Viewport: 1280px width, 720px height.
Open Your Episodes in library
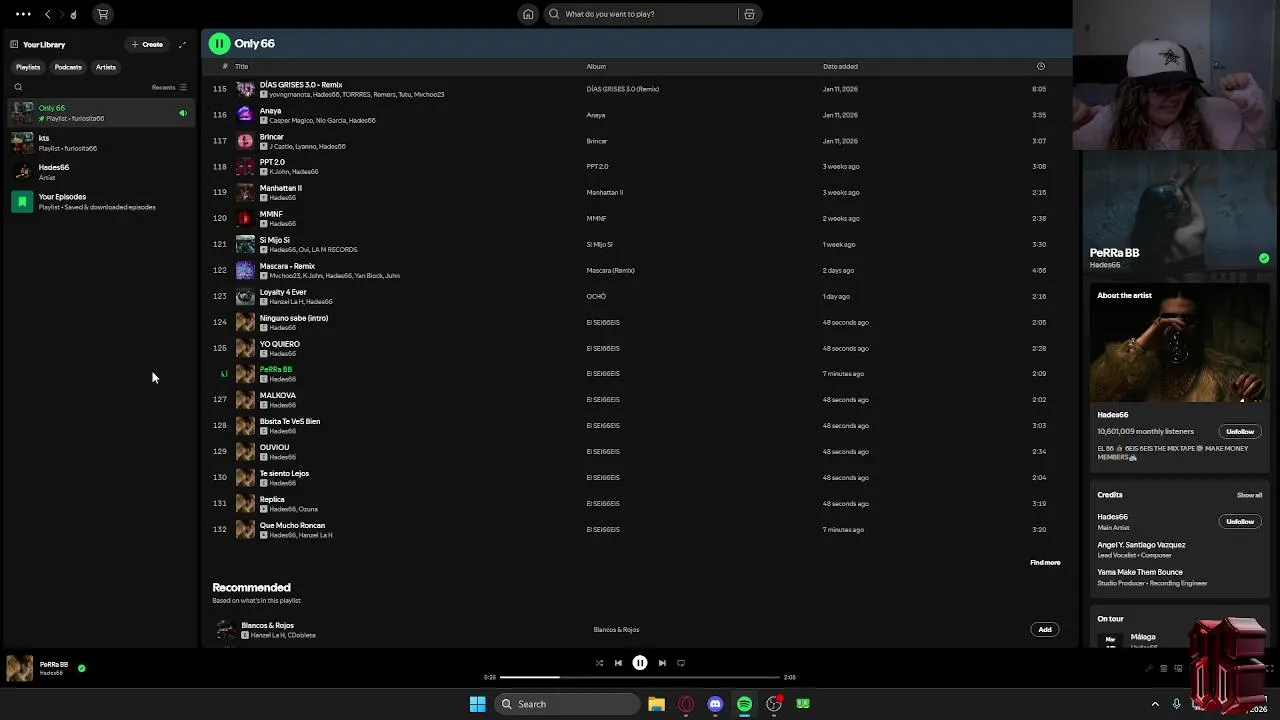pos(100,202)
